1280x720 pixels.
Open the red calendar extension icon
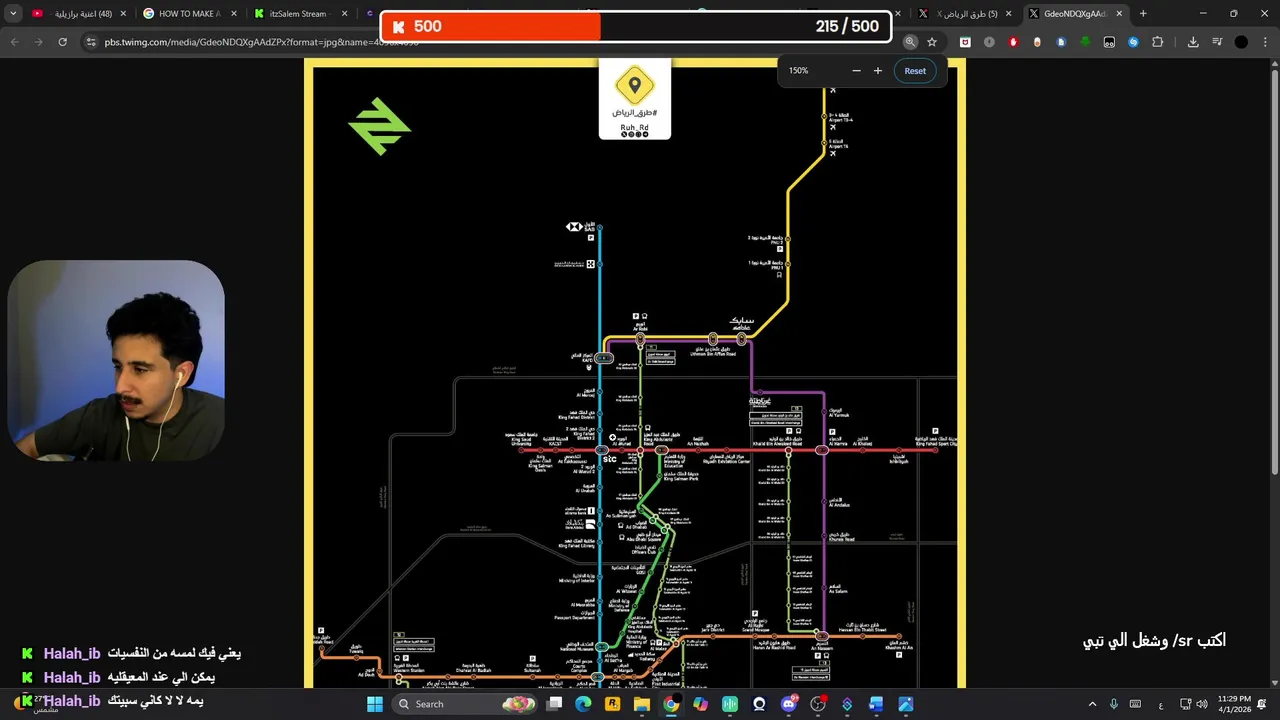click(x=965, y=42)
